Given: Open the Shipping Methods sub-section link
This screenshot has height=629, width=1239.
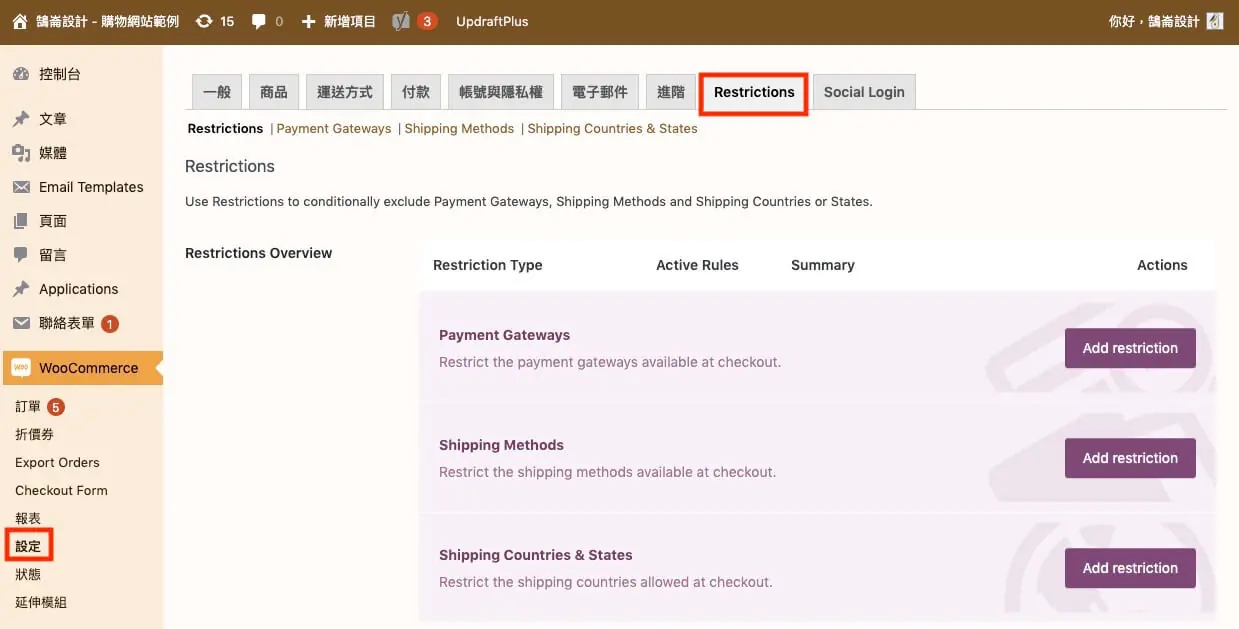Looking at the screenshot, I should pyautogui.click(x=459, y=128).
